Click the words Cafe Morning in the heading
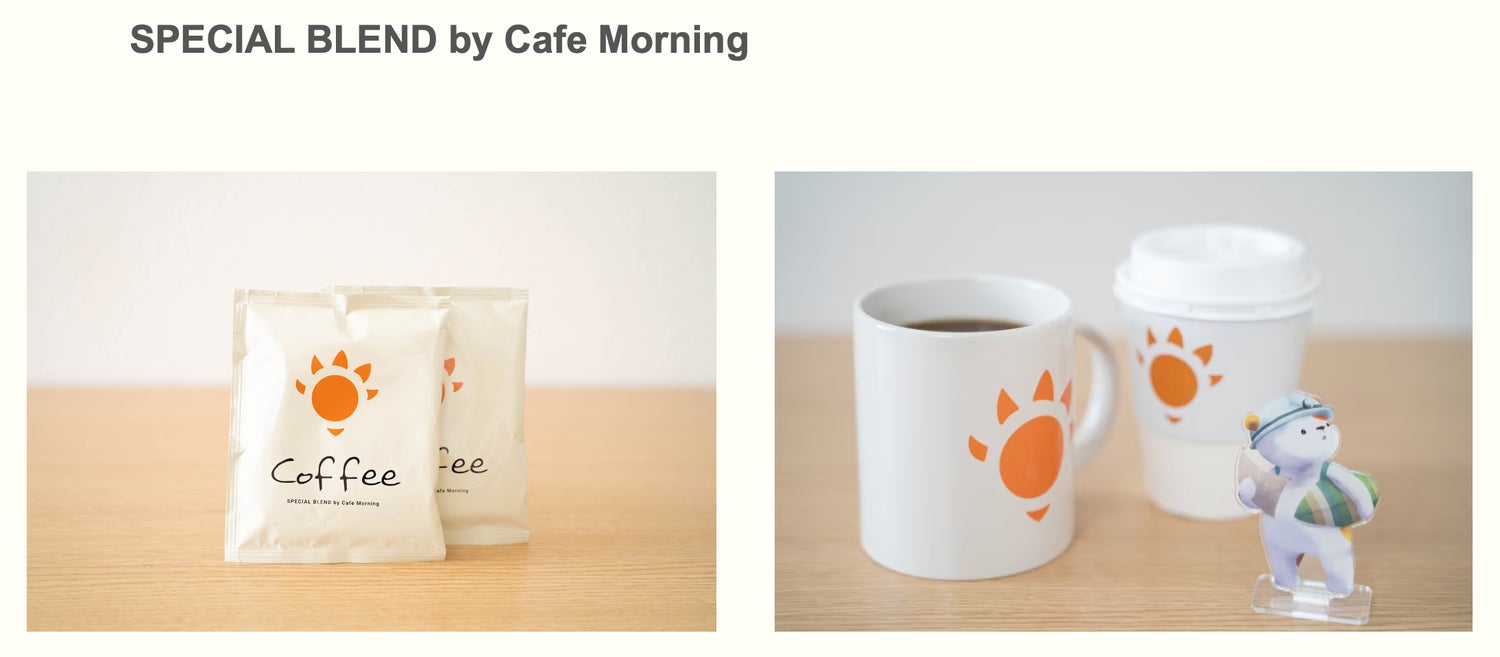The image size is (1500, 657). click(626, 40)
